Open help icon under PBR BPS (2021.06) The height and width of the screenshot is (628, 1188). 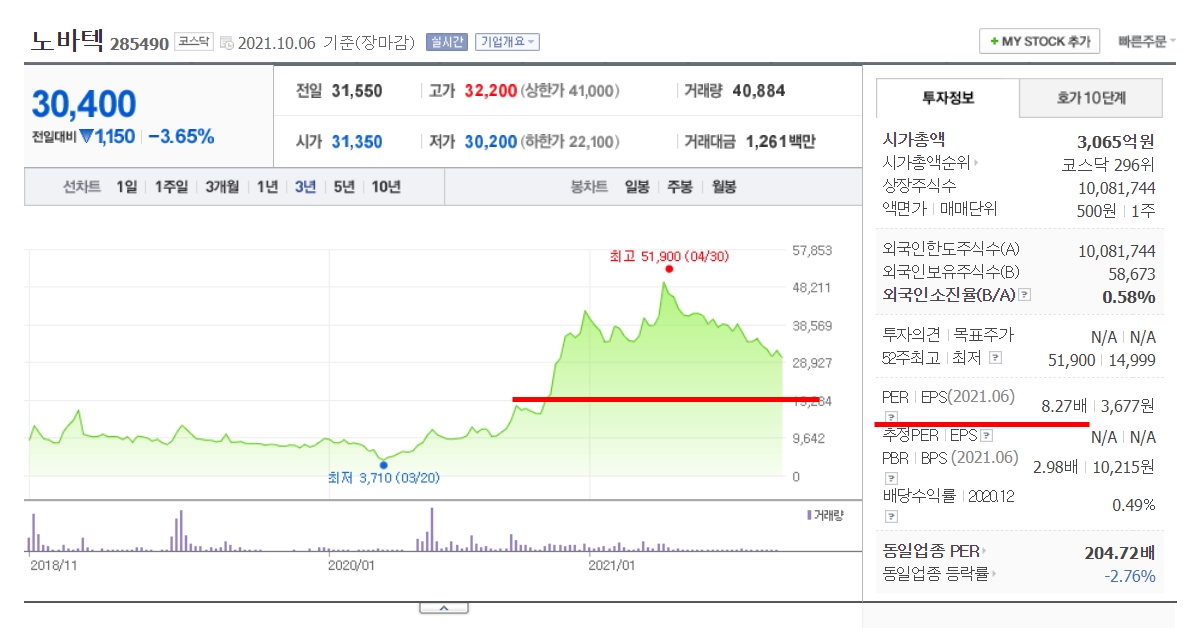(x=891, y=478)
